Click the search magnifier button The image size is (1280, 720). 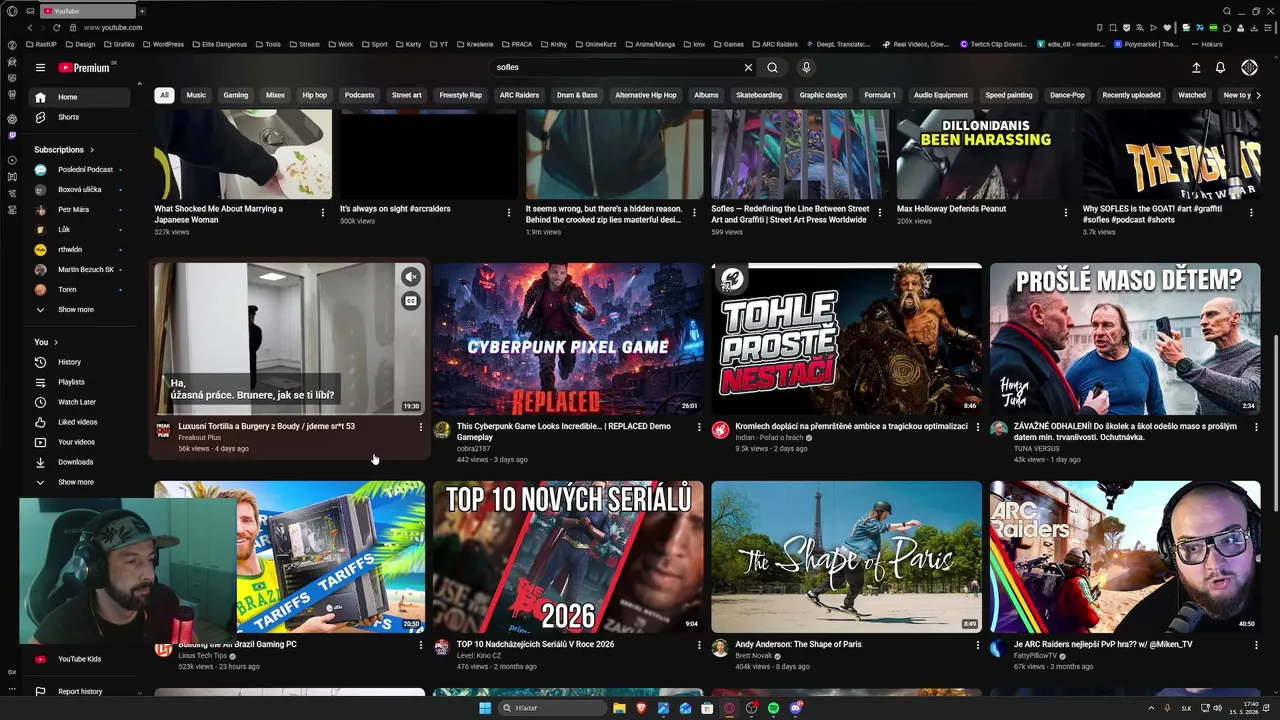(x=772, y=68)
